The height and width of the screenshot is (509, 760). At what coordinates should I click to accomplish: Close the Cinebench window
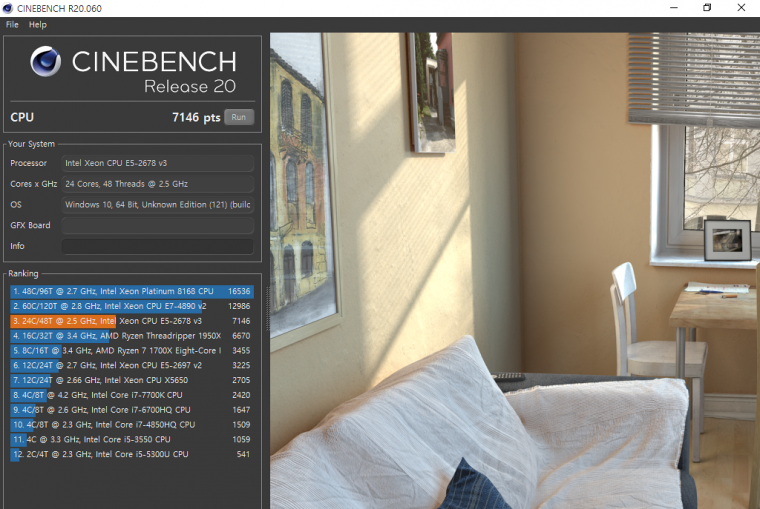point(741,8)
